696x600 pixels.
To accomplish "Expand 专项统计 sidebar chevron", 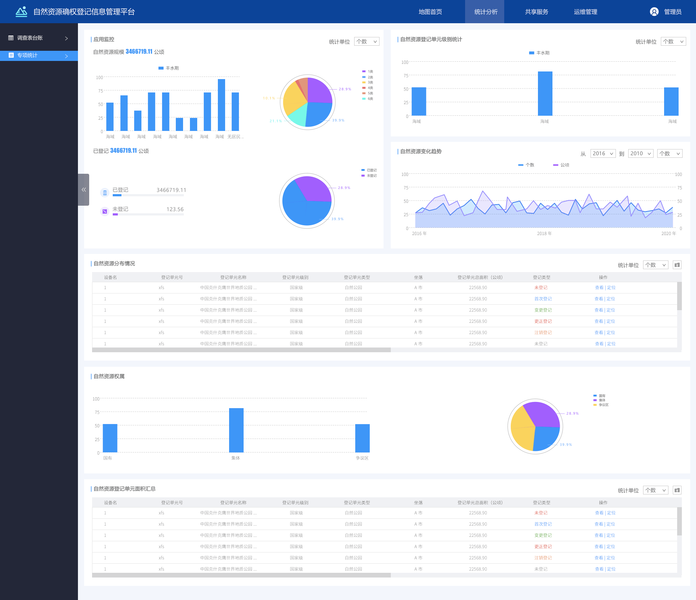I will (67, 56).
